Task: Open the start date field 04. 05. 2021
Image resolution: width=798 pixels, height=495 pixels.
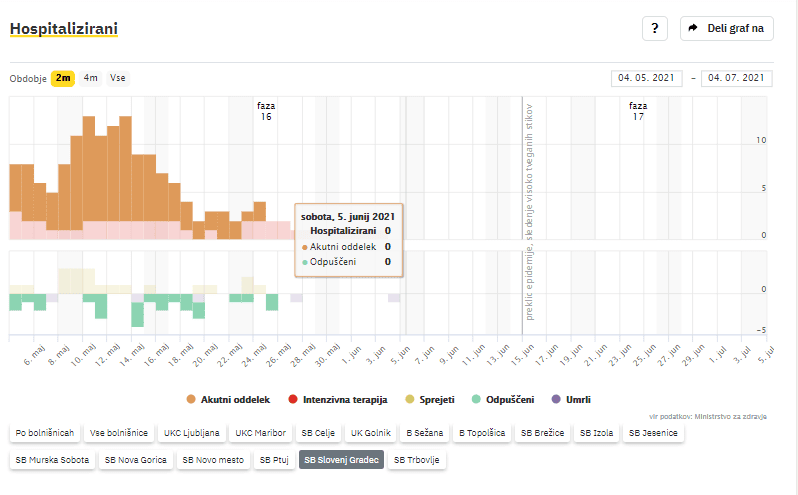Action: click(646, 78)
